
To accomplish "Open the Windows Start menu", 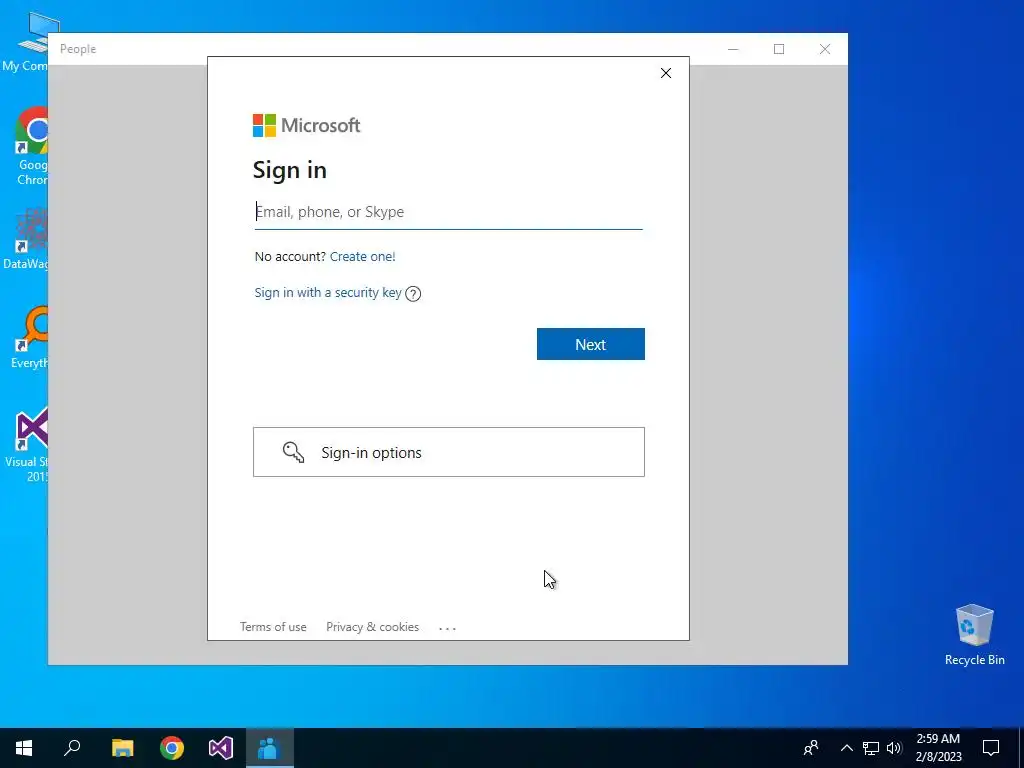I will pos(24,748).
